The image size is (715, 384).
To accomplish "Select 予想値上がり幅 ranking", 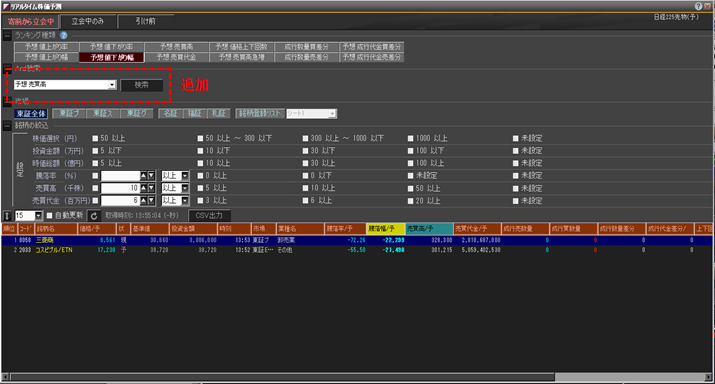I will click(46, 57).
